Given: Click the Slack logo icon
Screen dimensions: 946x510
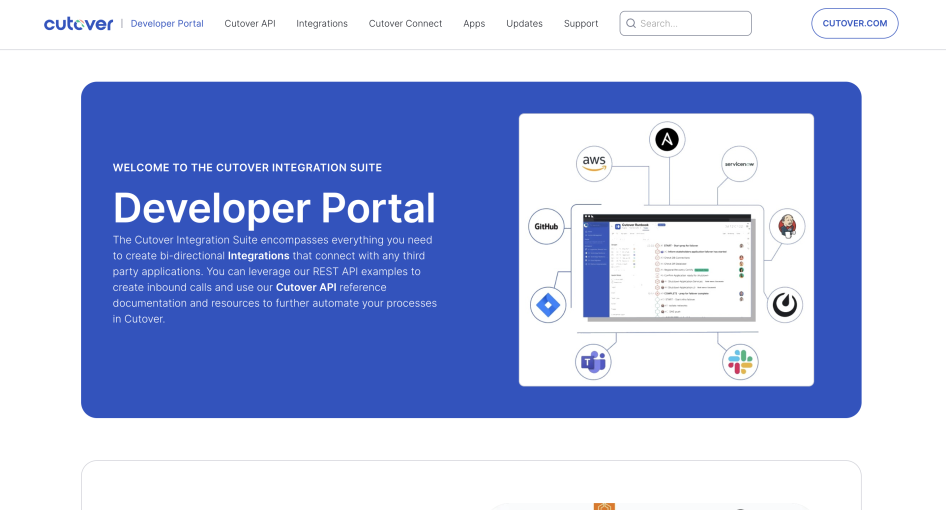Looking at the screenshot, I should (x=740, y=362).
